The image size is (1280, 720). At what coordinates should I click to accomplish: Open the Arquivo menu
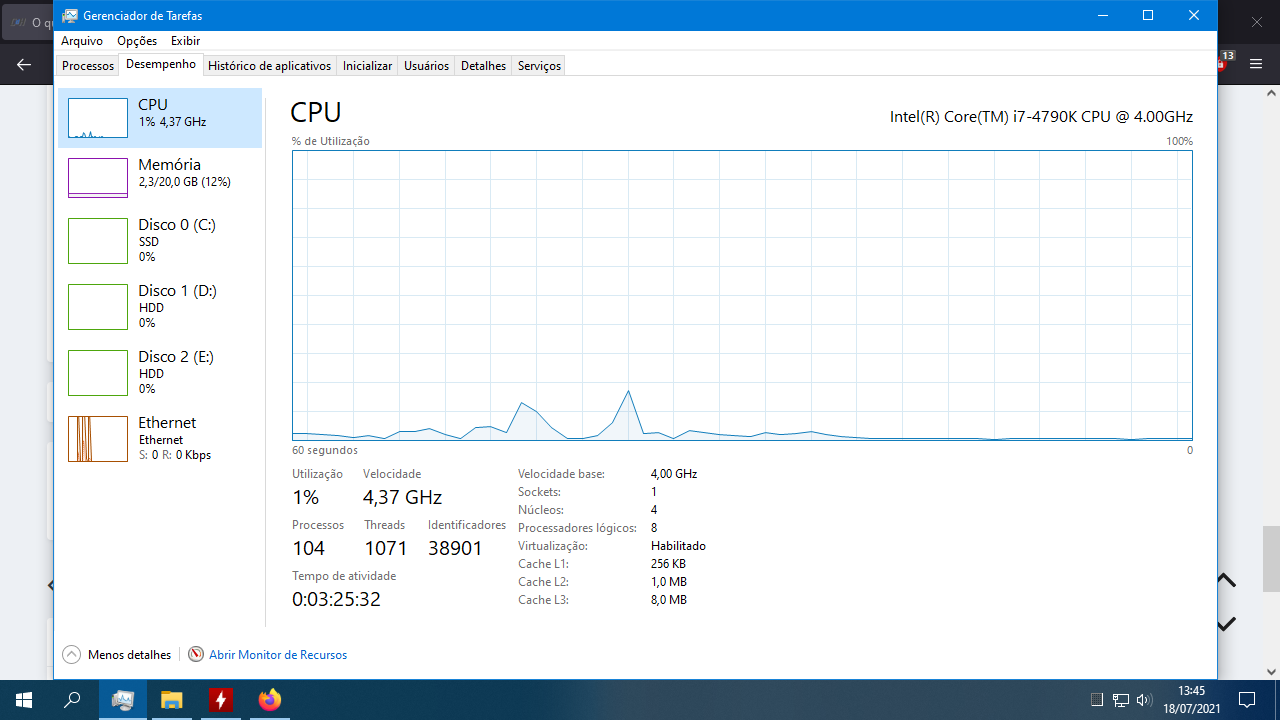click(82, 41)
